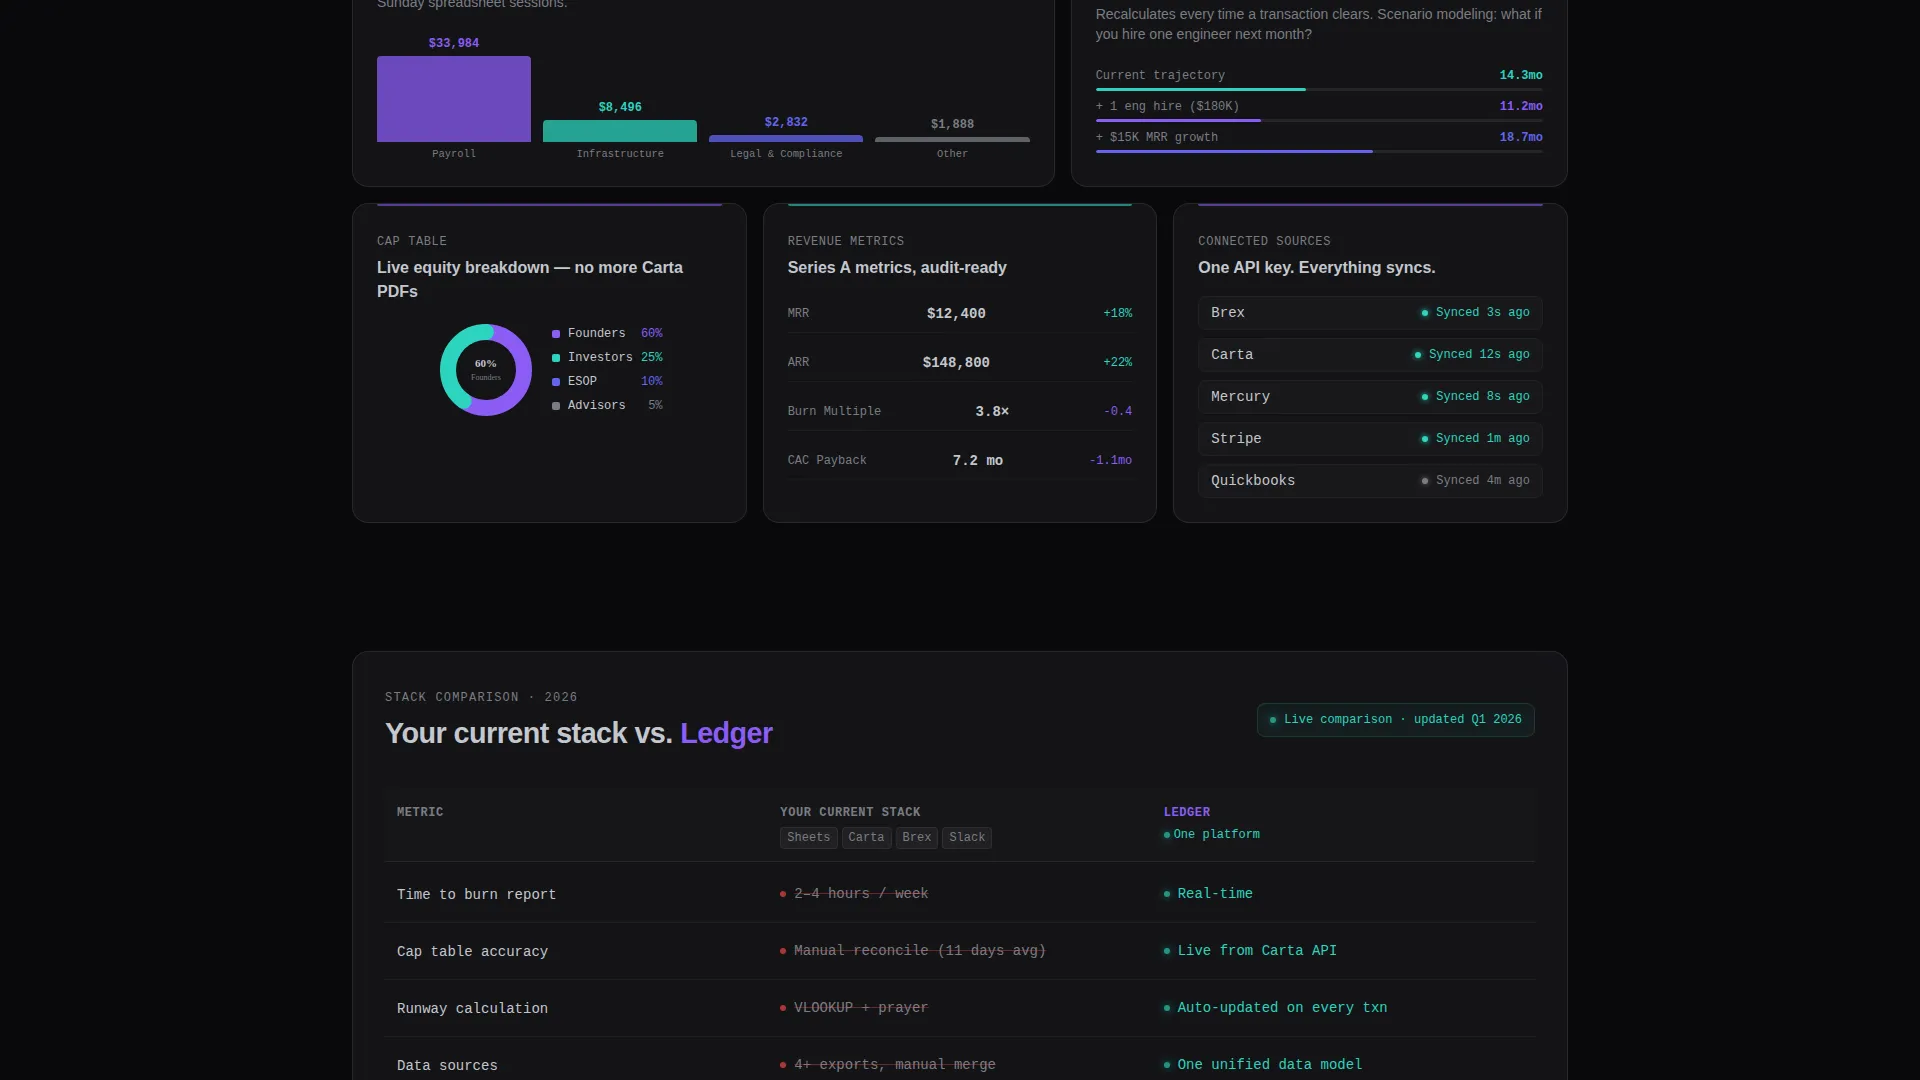Select the ARR $148,800 value
1920x1080 pixels.
[956, 362]
